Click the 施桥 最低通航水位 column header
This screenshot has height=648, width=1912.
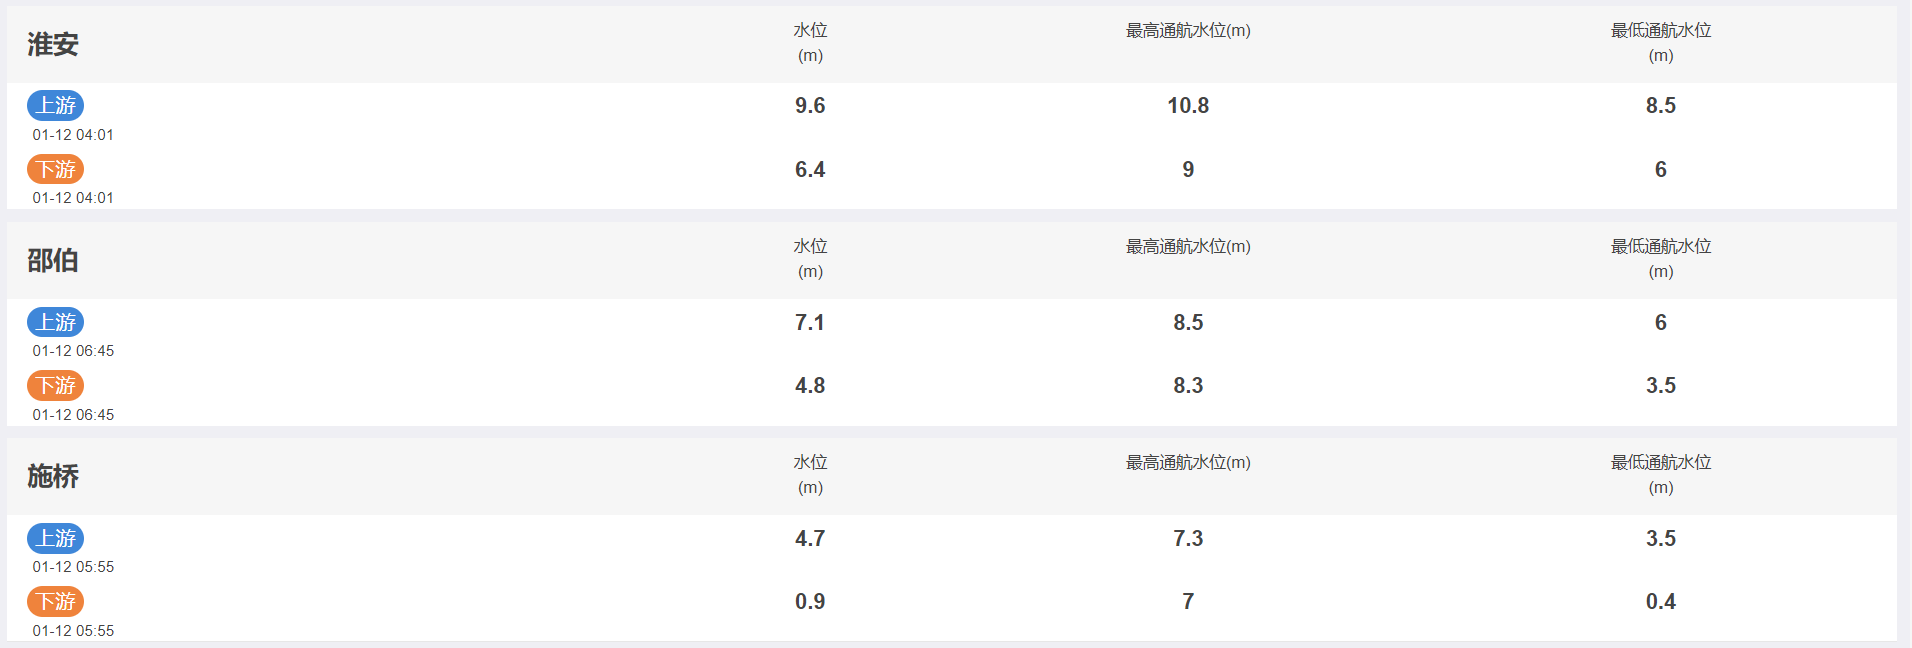(1661, 475)
